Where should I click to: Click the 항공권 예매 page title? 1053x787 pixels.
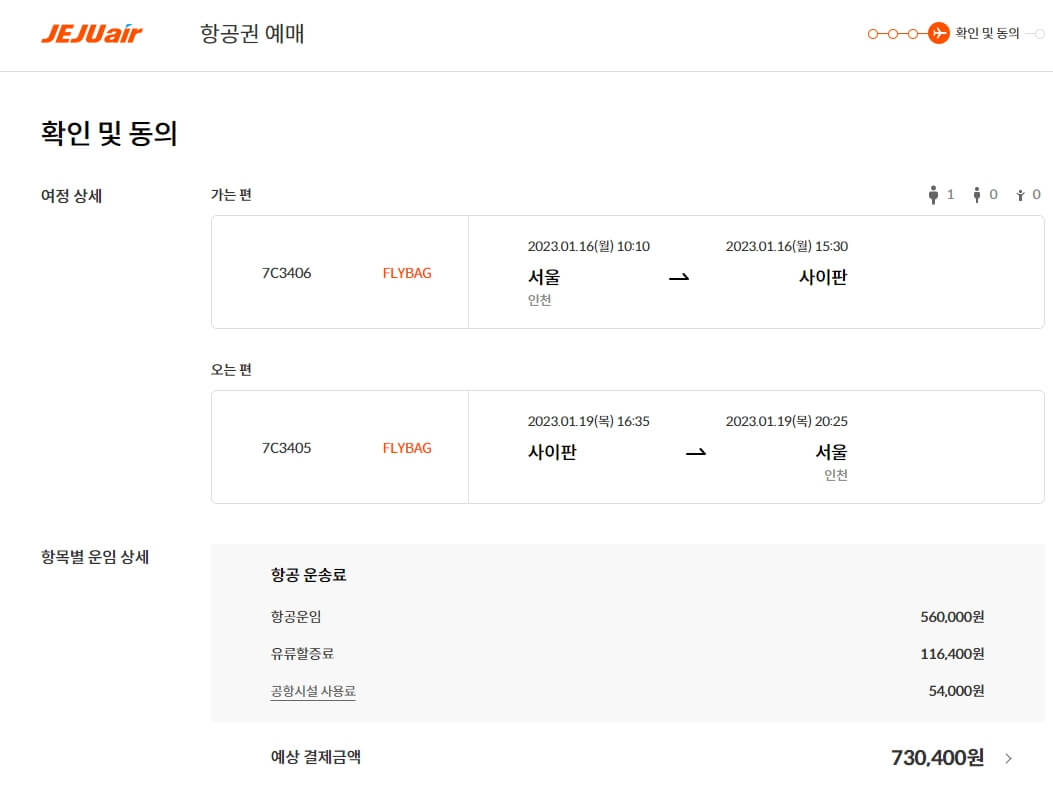coord(252,34)
